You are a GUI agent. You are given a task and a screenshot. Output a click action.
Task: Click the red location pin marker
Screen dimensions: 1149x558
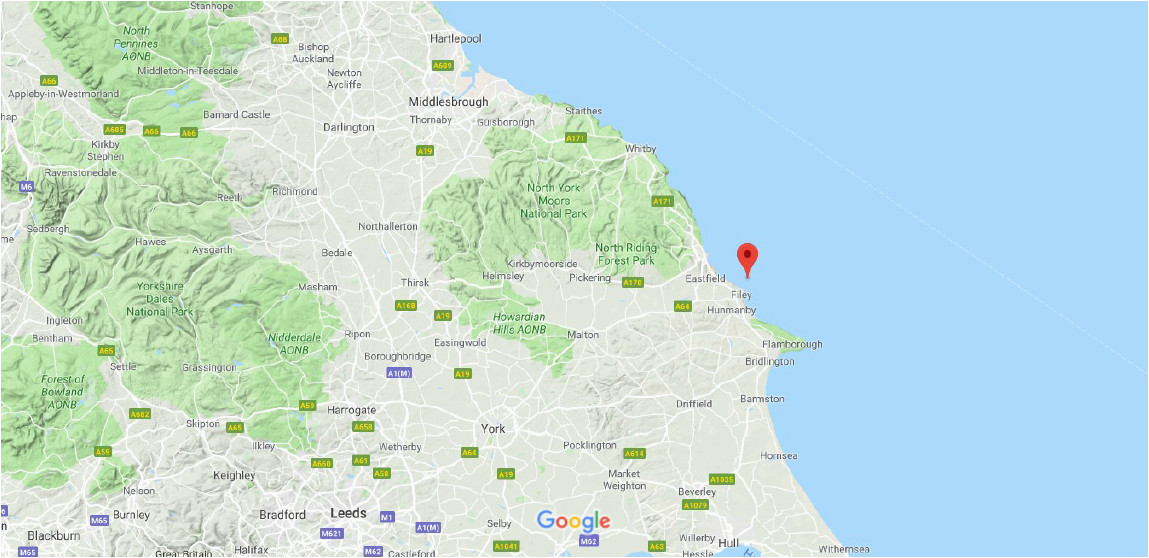point(747,260)
